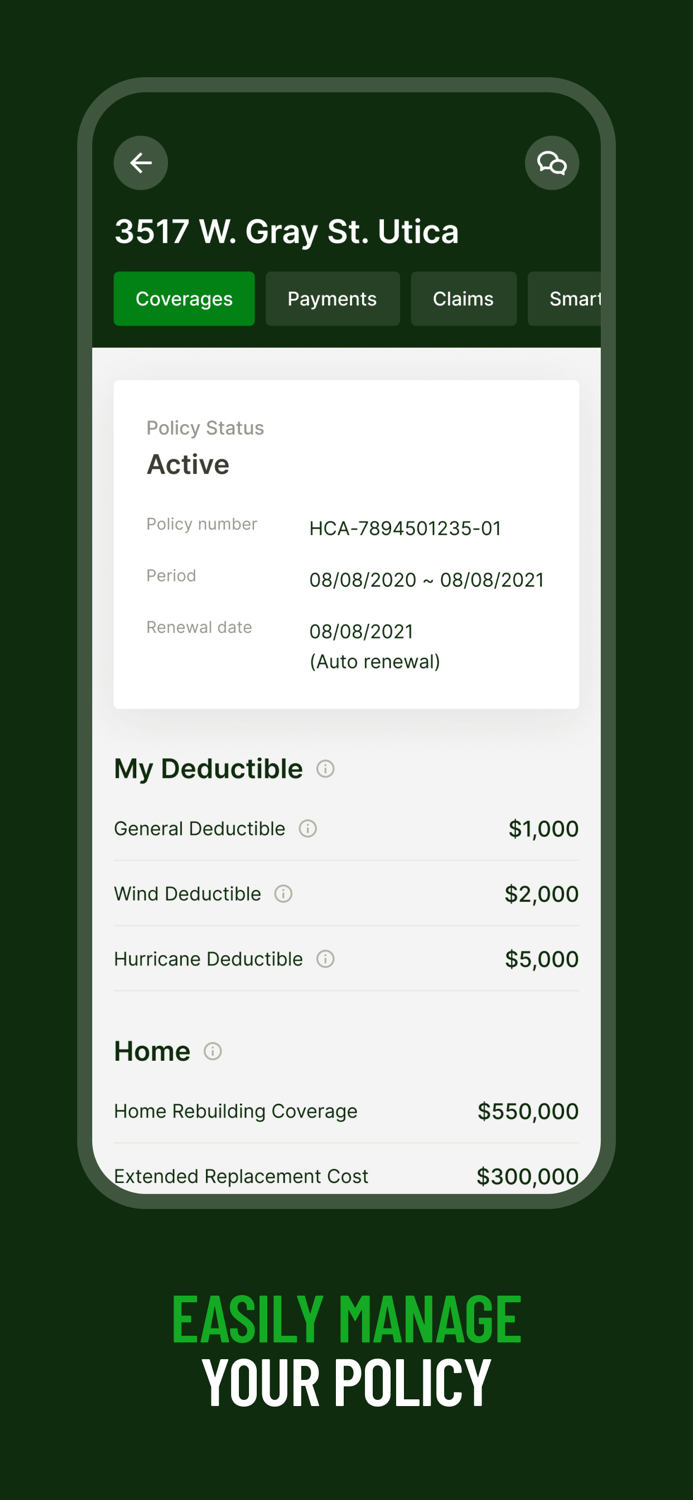Open the Home Rebuilding Coverage row
Screen dimensions: 693x1500
pos(346,1111)
